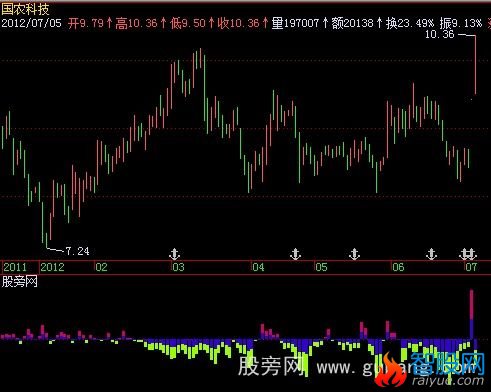Select month 02 on the time axis

coord(101,267)
